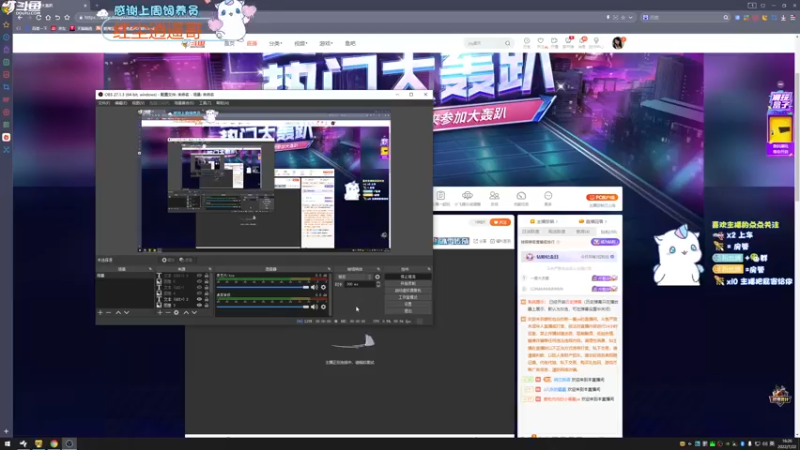
Task: Open OBS from the Windows taskbar
Action: [x=69, y=444]
